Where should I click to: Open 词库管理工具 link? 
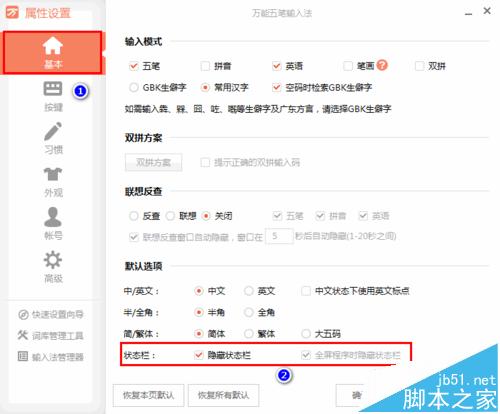57,336
